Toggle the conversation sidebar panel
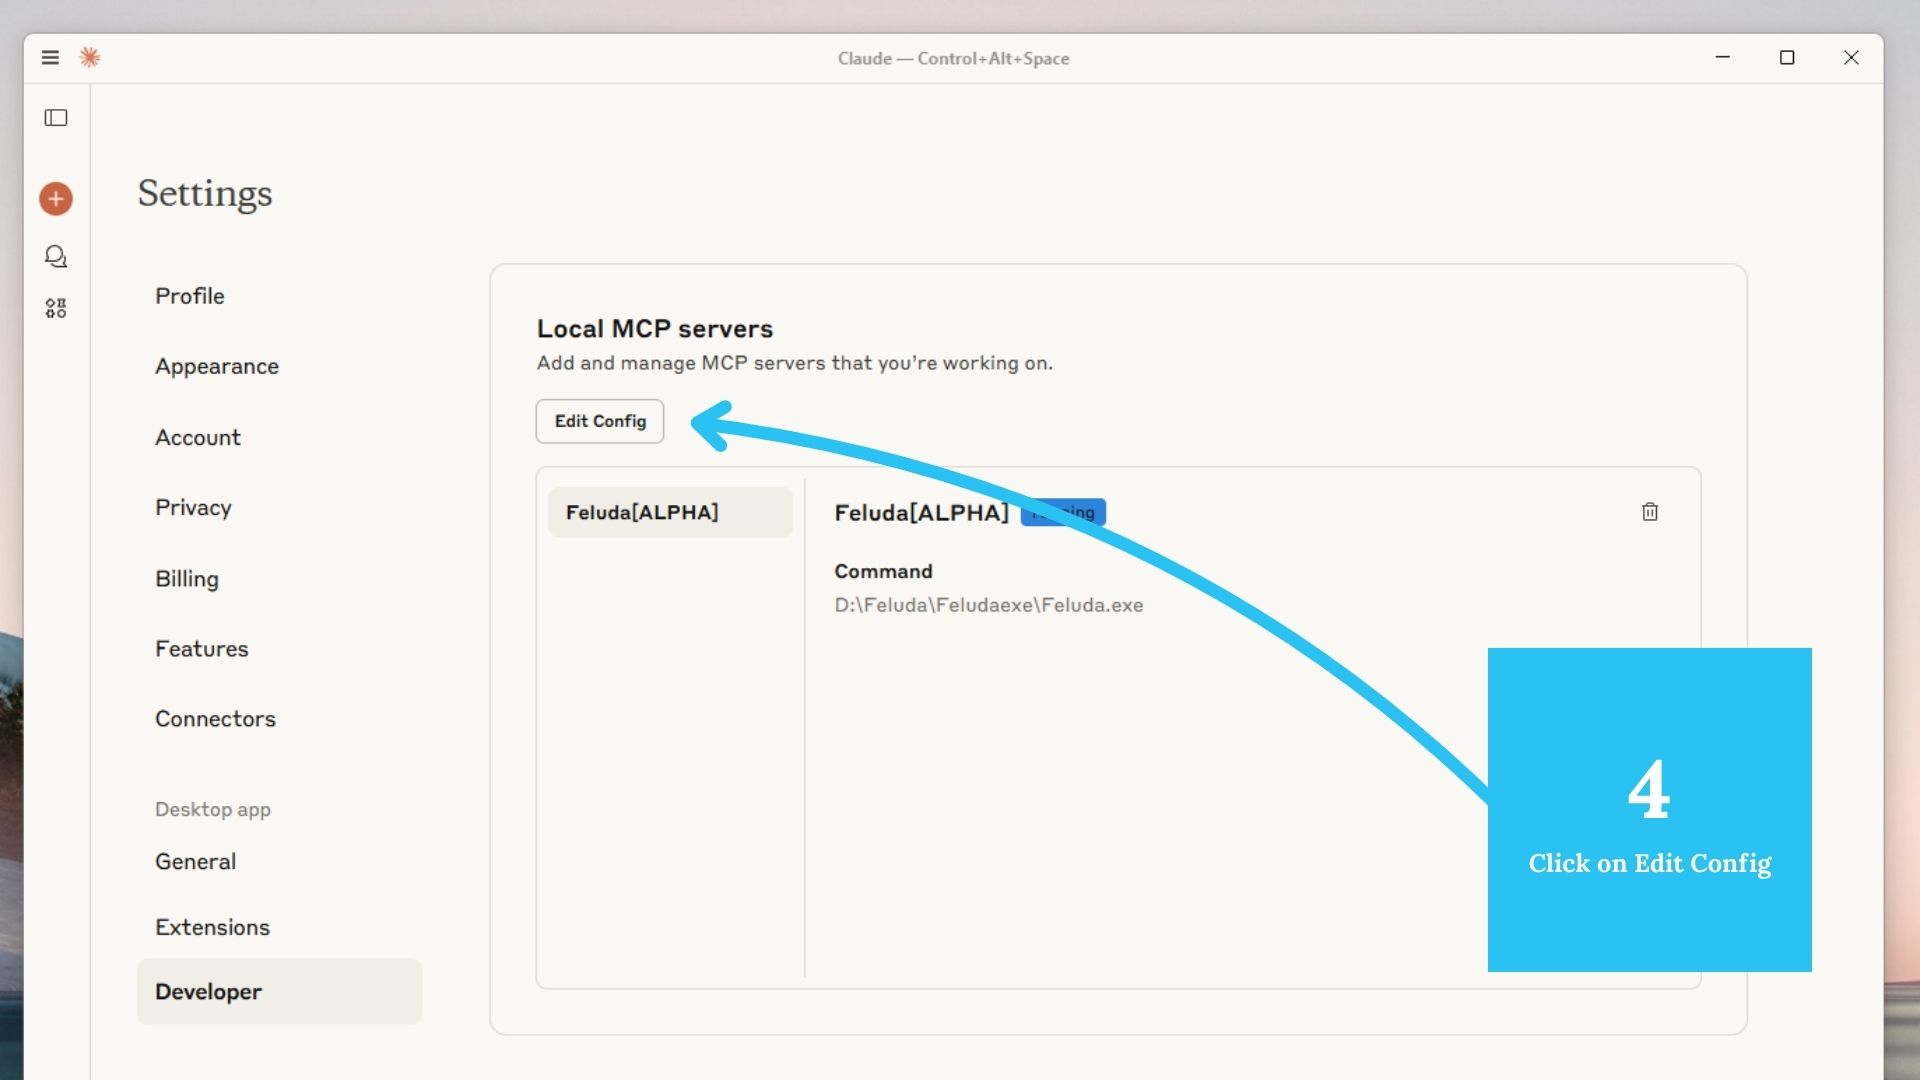The width and height of the screenshot is (1920, 1080). coord(56,118)
